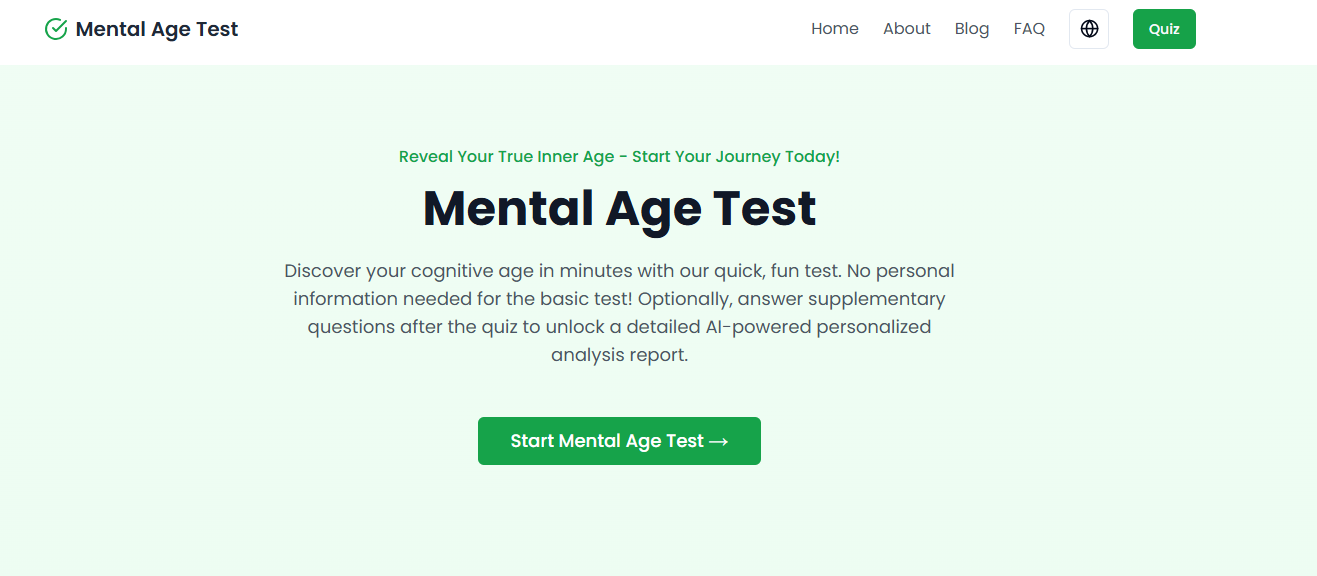Viewport: 1317px width, 576px height.
Task: Click the "analysis report." text line
Action: click(x=619, y=355)
